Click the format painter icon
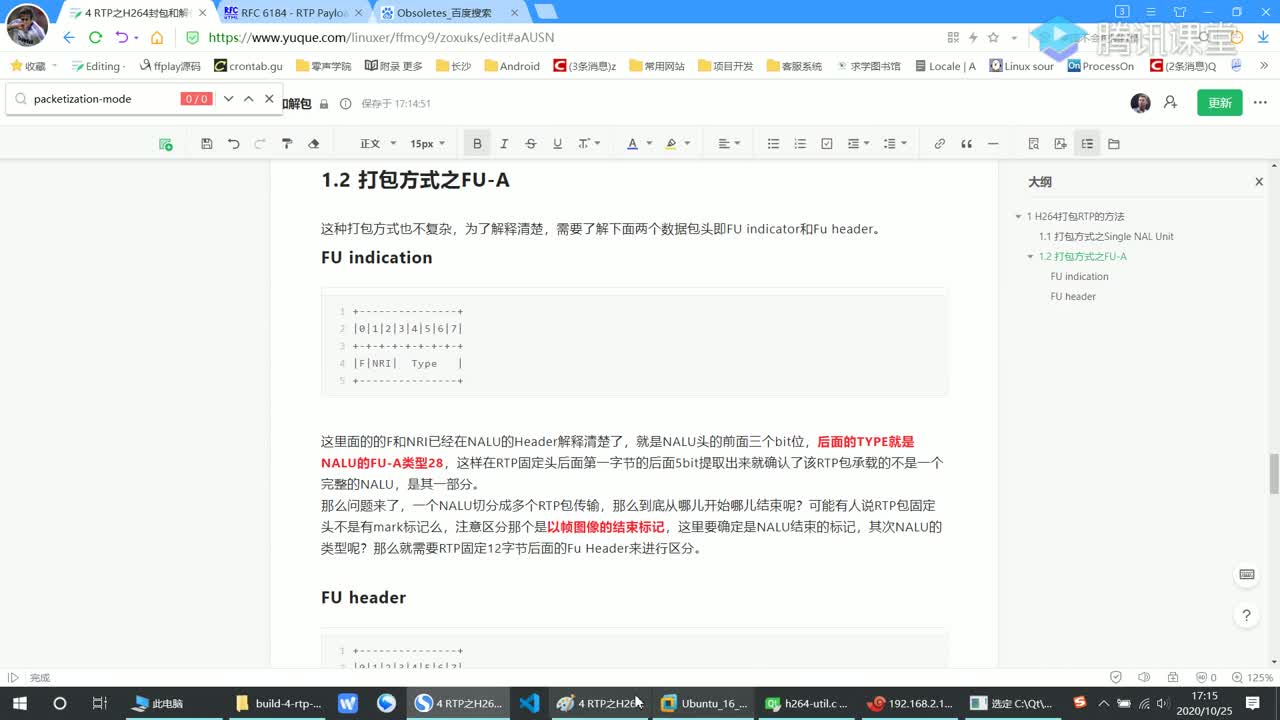 [x=287, y=144]
